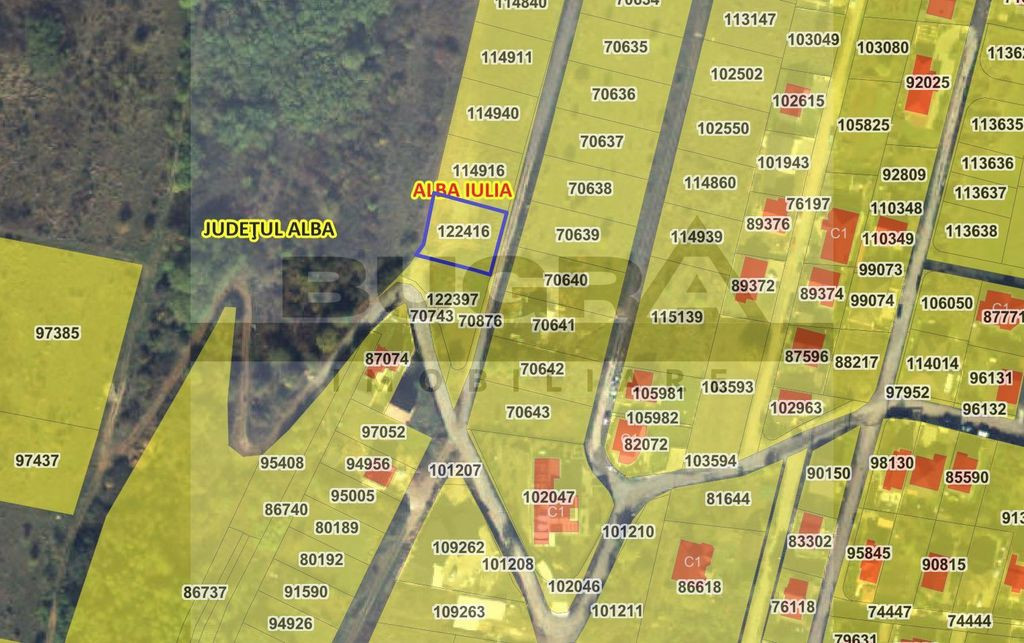Select parcel labeled 70636

point(613,94)
